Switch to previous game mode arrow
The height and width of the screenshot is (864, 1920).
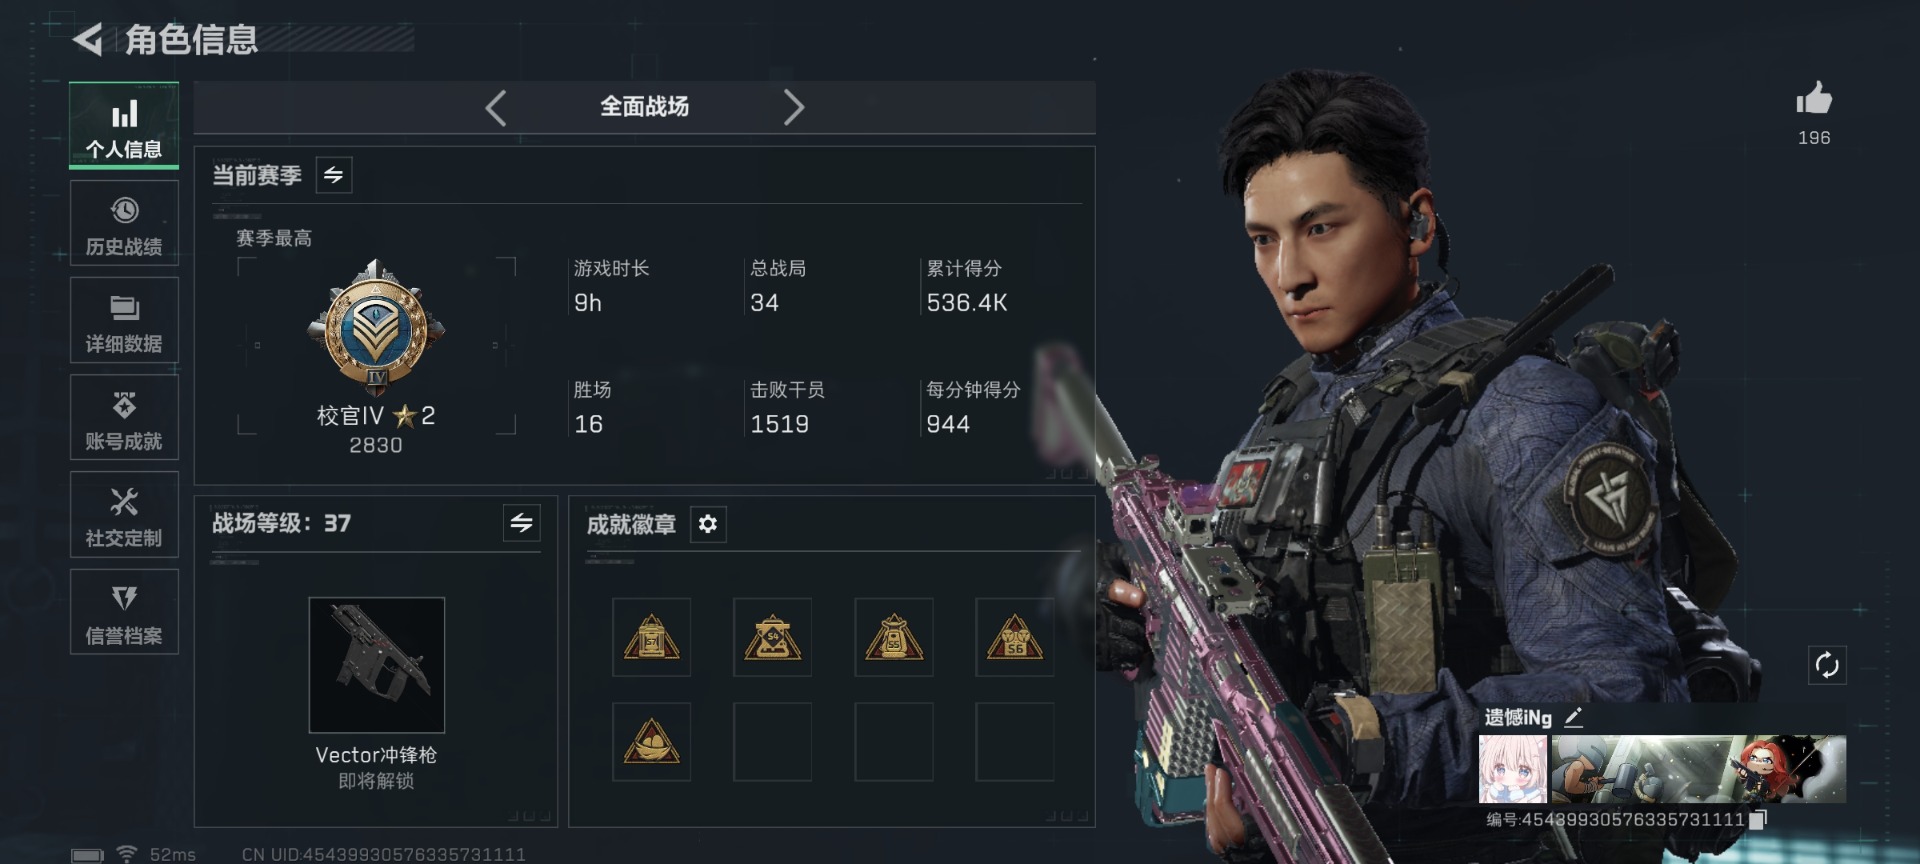tap(496, 107)
